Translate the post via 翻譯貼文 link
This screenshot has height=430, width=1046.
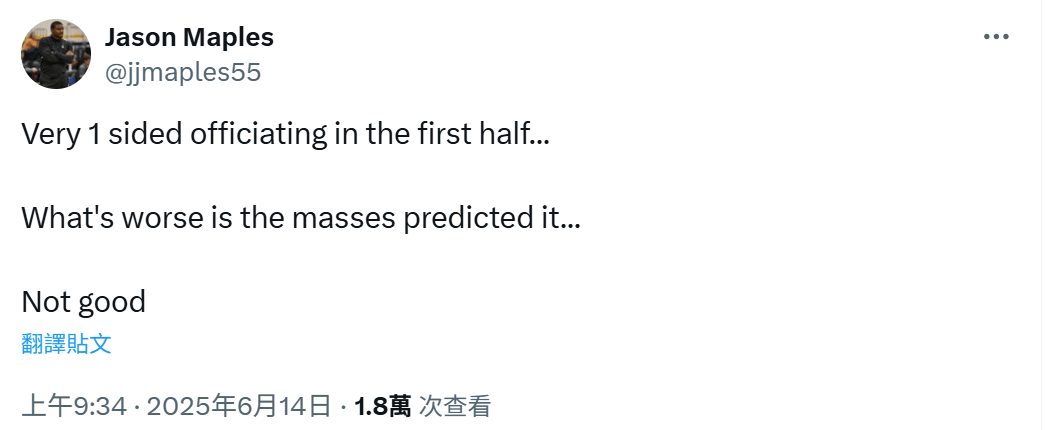pyautogui.click(x=66, y=344)
